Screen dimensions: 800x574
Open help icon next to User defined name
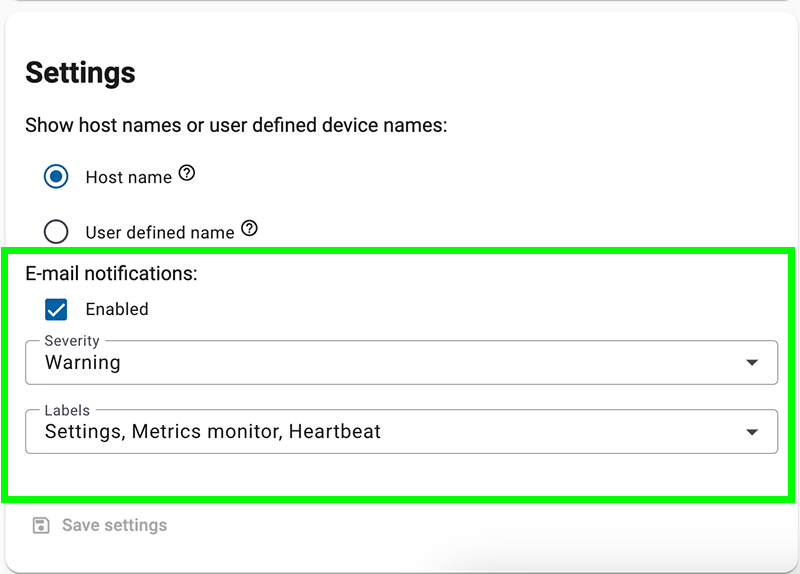[249, 228]
